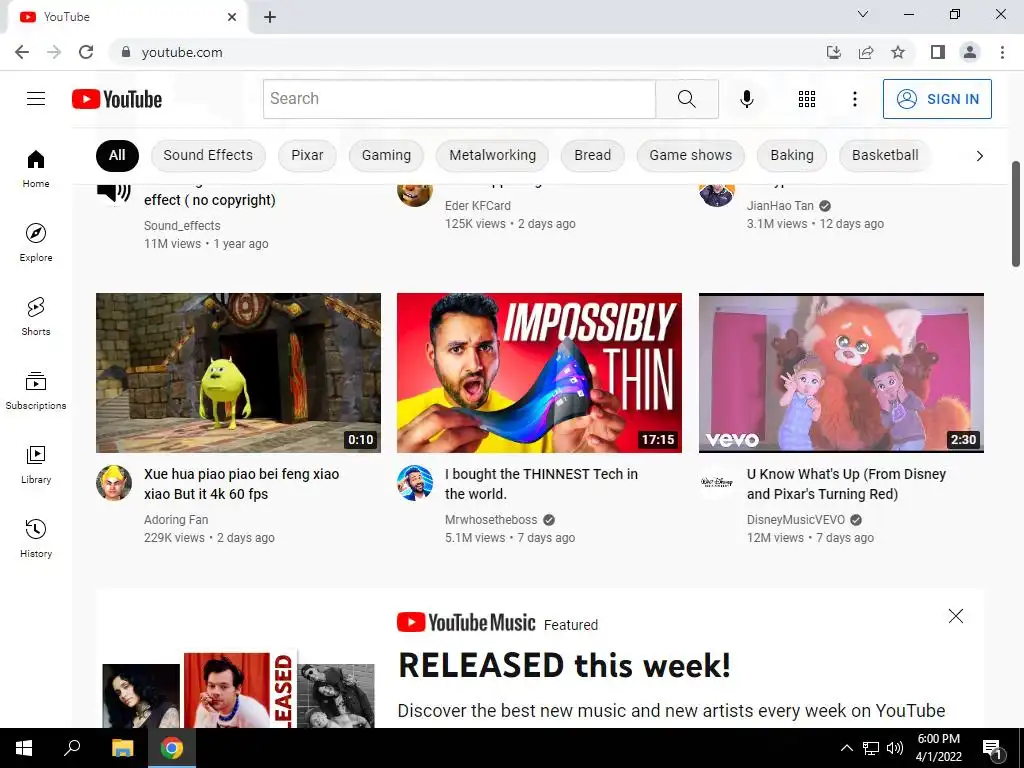Dismiss the YouTube Music featured banner
The image size is (1024, 768).
click(955, 616)
